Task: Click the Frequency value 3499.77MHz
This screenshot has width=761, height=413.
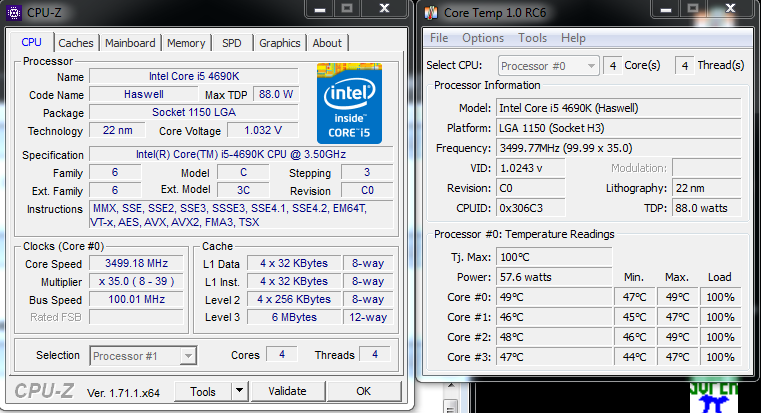Action: (x=619, y=148)
